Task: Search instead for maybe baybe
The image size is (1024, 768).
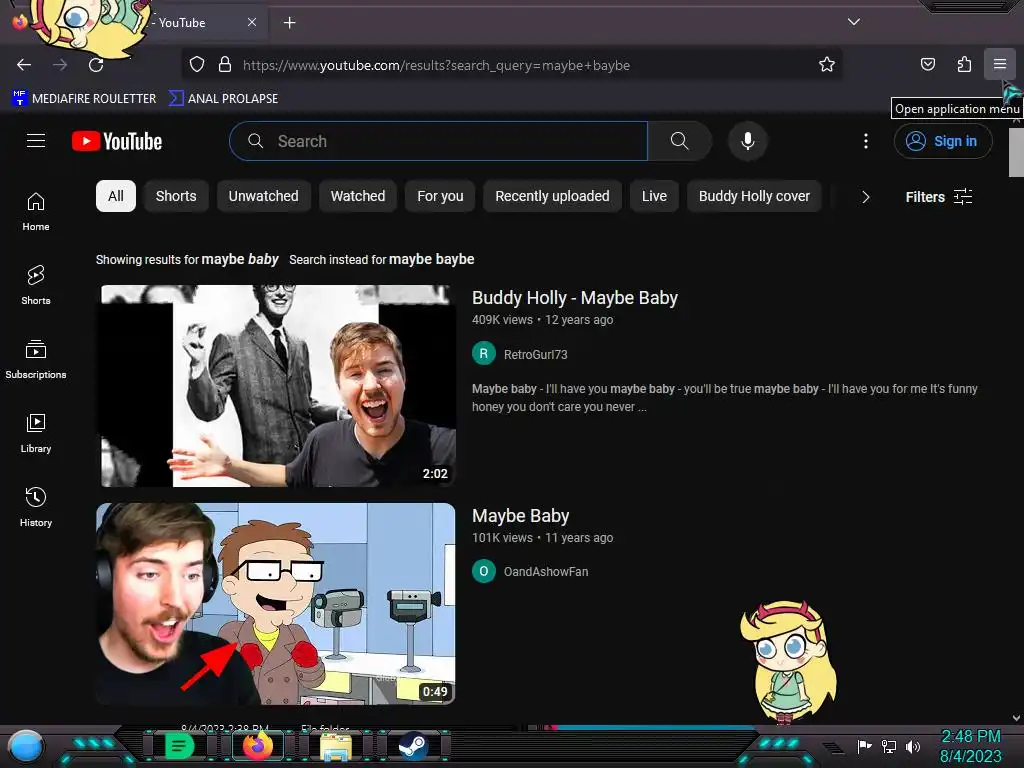Action: pyautogui.click(x=432, y=259)
